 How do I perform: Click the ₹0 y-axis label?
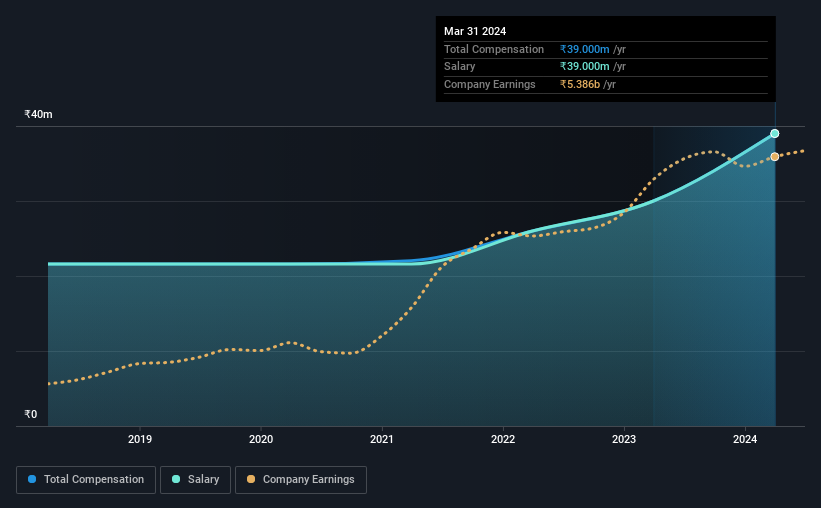pos(30,414)
